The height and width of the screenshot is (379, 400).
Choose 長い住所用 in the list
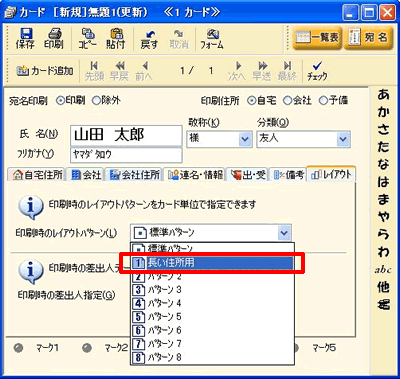[x=212, y=263]
